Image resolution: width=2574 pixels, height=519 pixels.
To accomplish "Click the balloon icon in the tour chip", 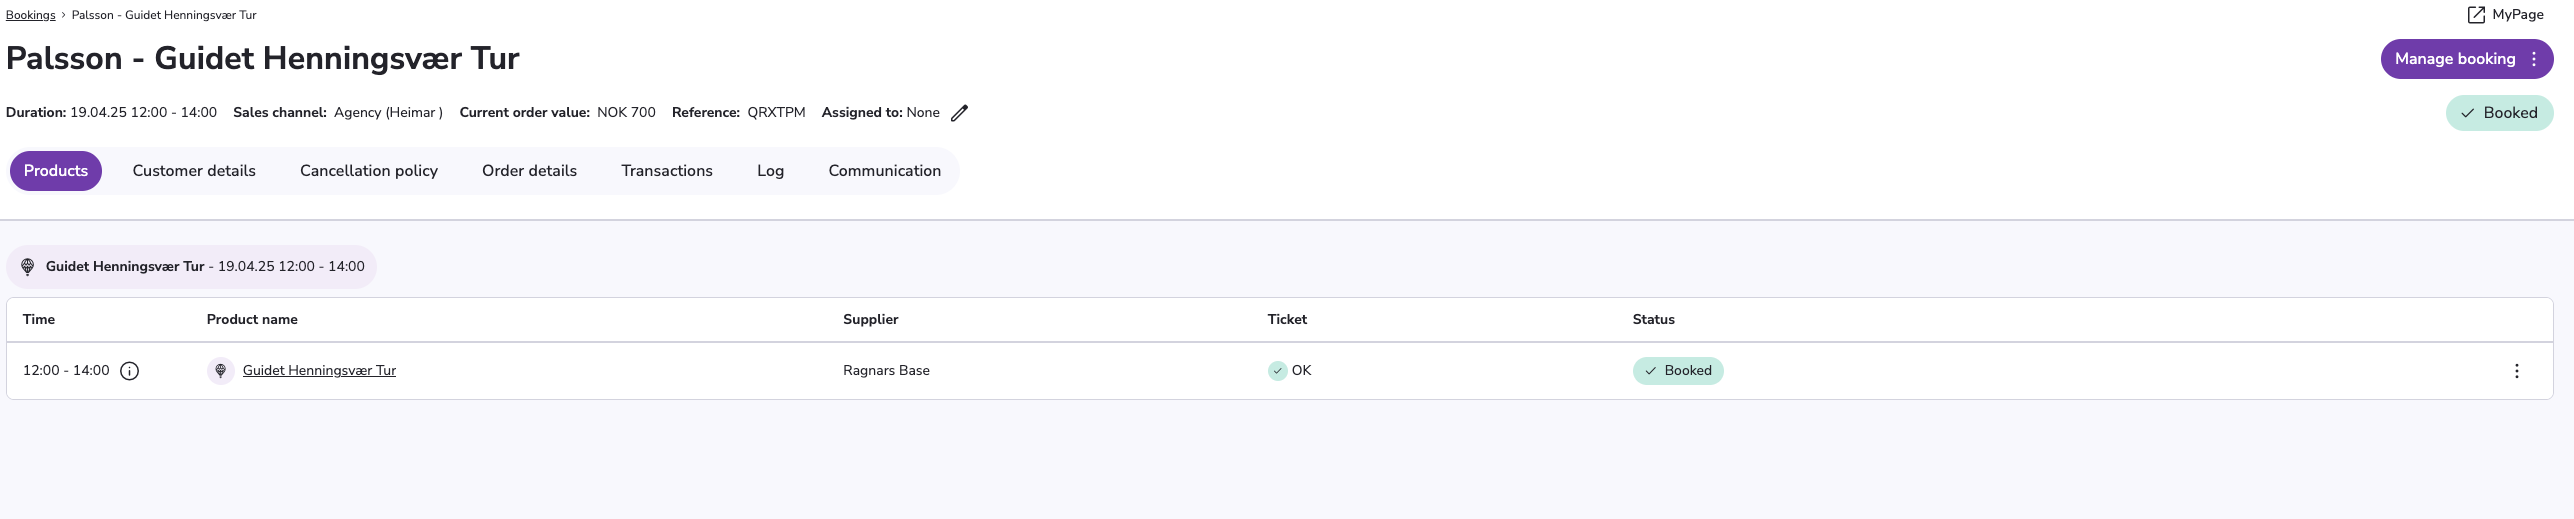I will coord(28,267).
